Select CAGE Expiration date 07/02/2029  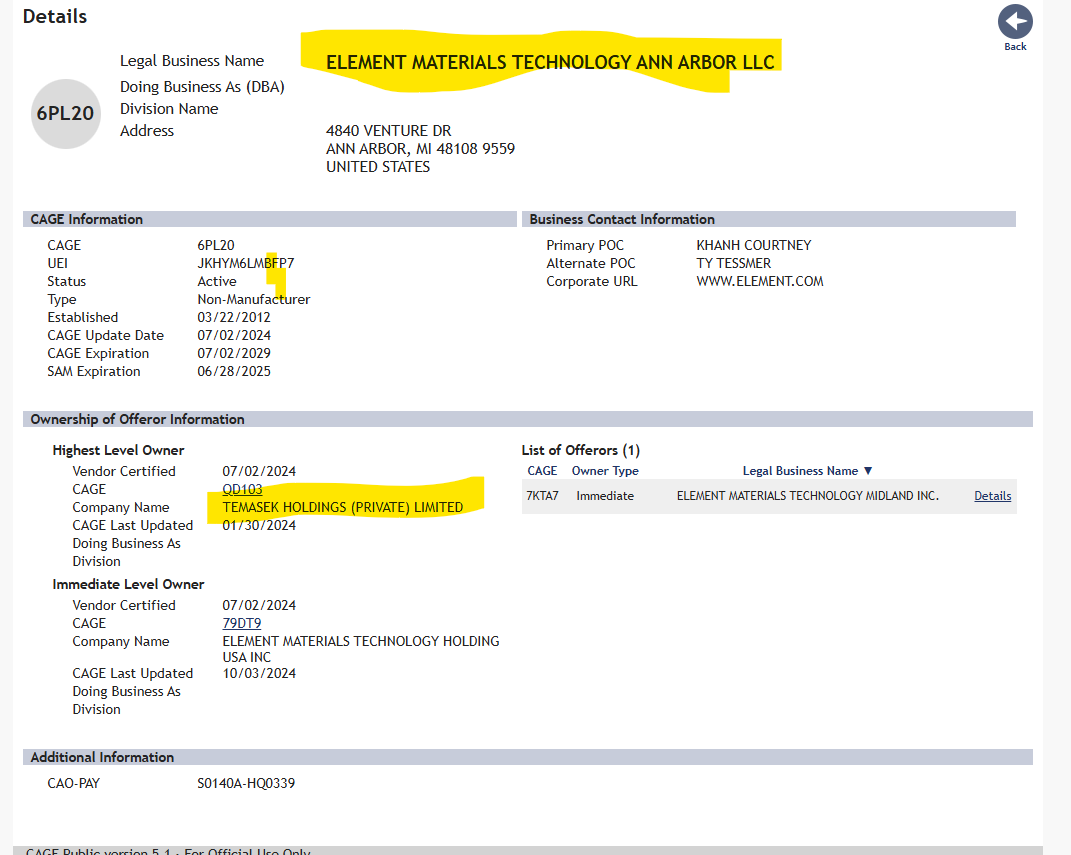pos(234,353)
